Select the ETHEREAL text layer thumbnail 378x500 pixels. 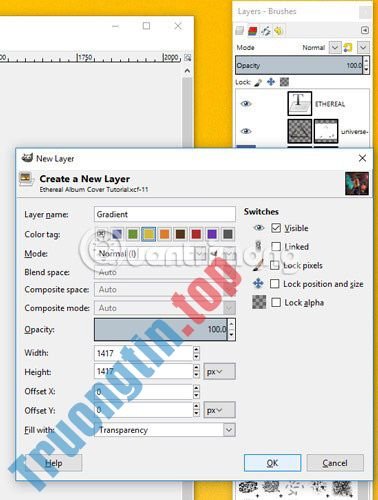point(300,103)
